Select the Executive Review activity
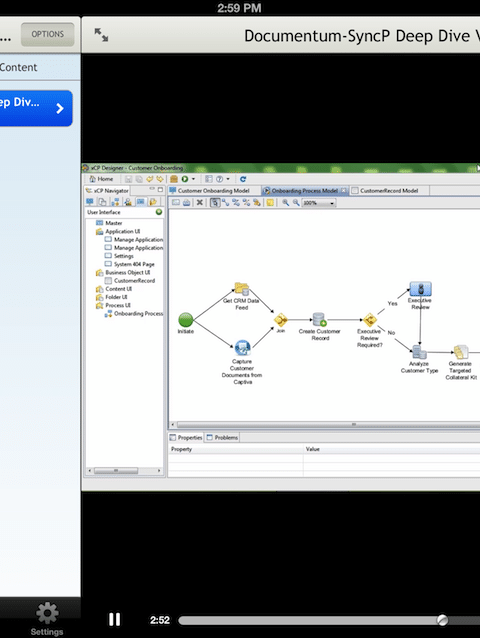This screenshot has width=480, height=638. [x=421, y=289]
